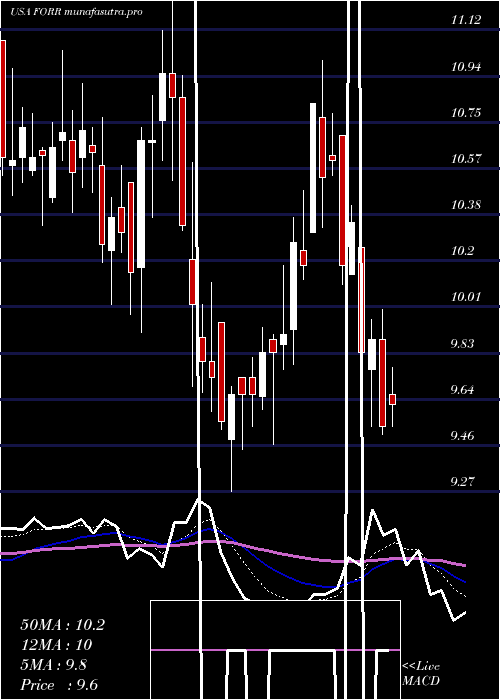Click the '5MA : 9.8' readout
Image resolution: width=500 pixels, height=700 pixels.
click(54, 665)
